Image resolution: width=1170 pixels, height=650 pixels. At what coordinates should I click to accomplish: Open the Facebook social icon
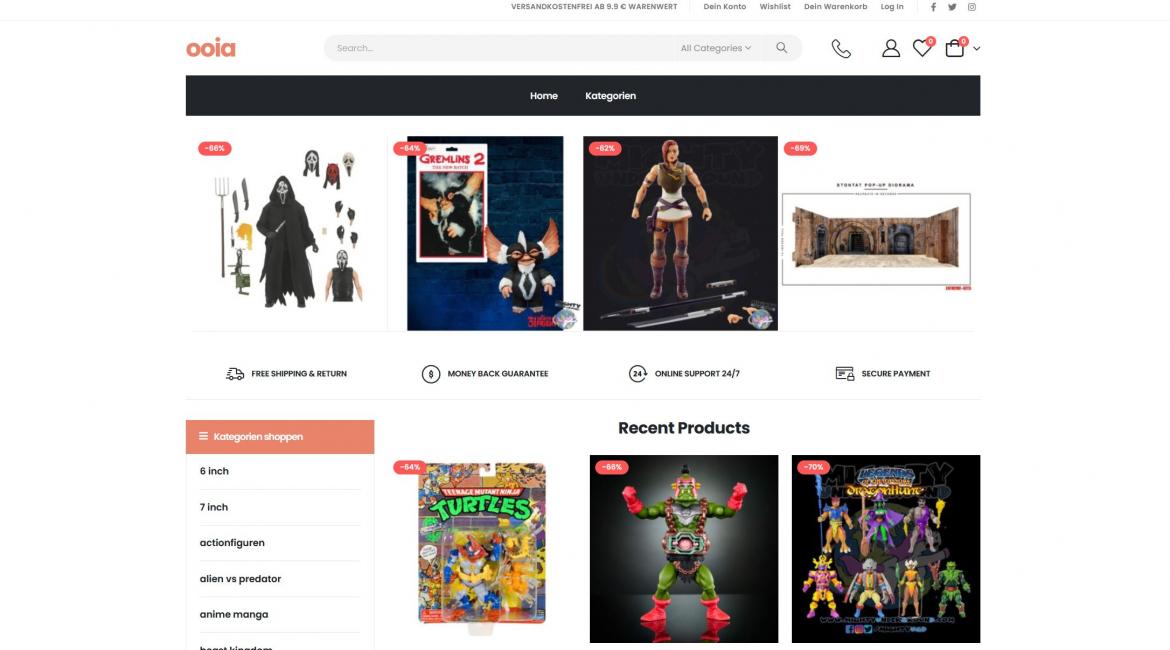933,7
